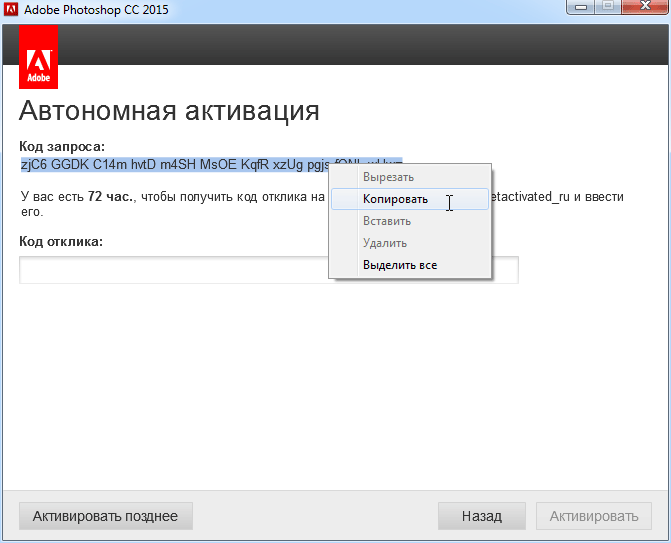Select Выделить все in the context menu
This screenshot has width=671, height=543.
(410, 265)
